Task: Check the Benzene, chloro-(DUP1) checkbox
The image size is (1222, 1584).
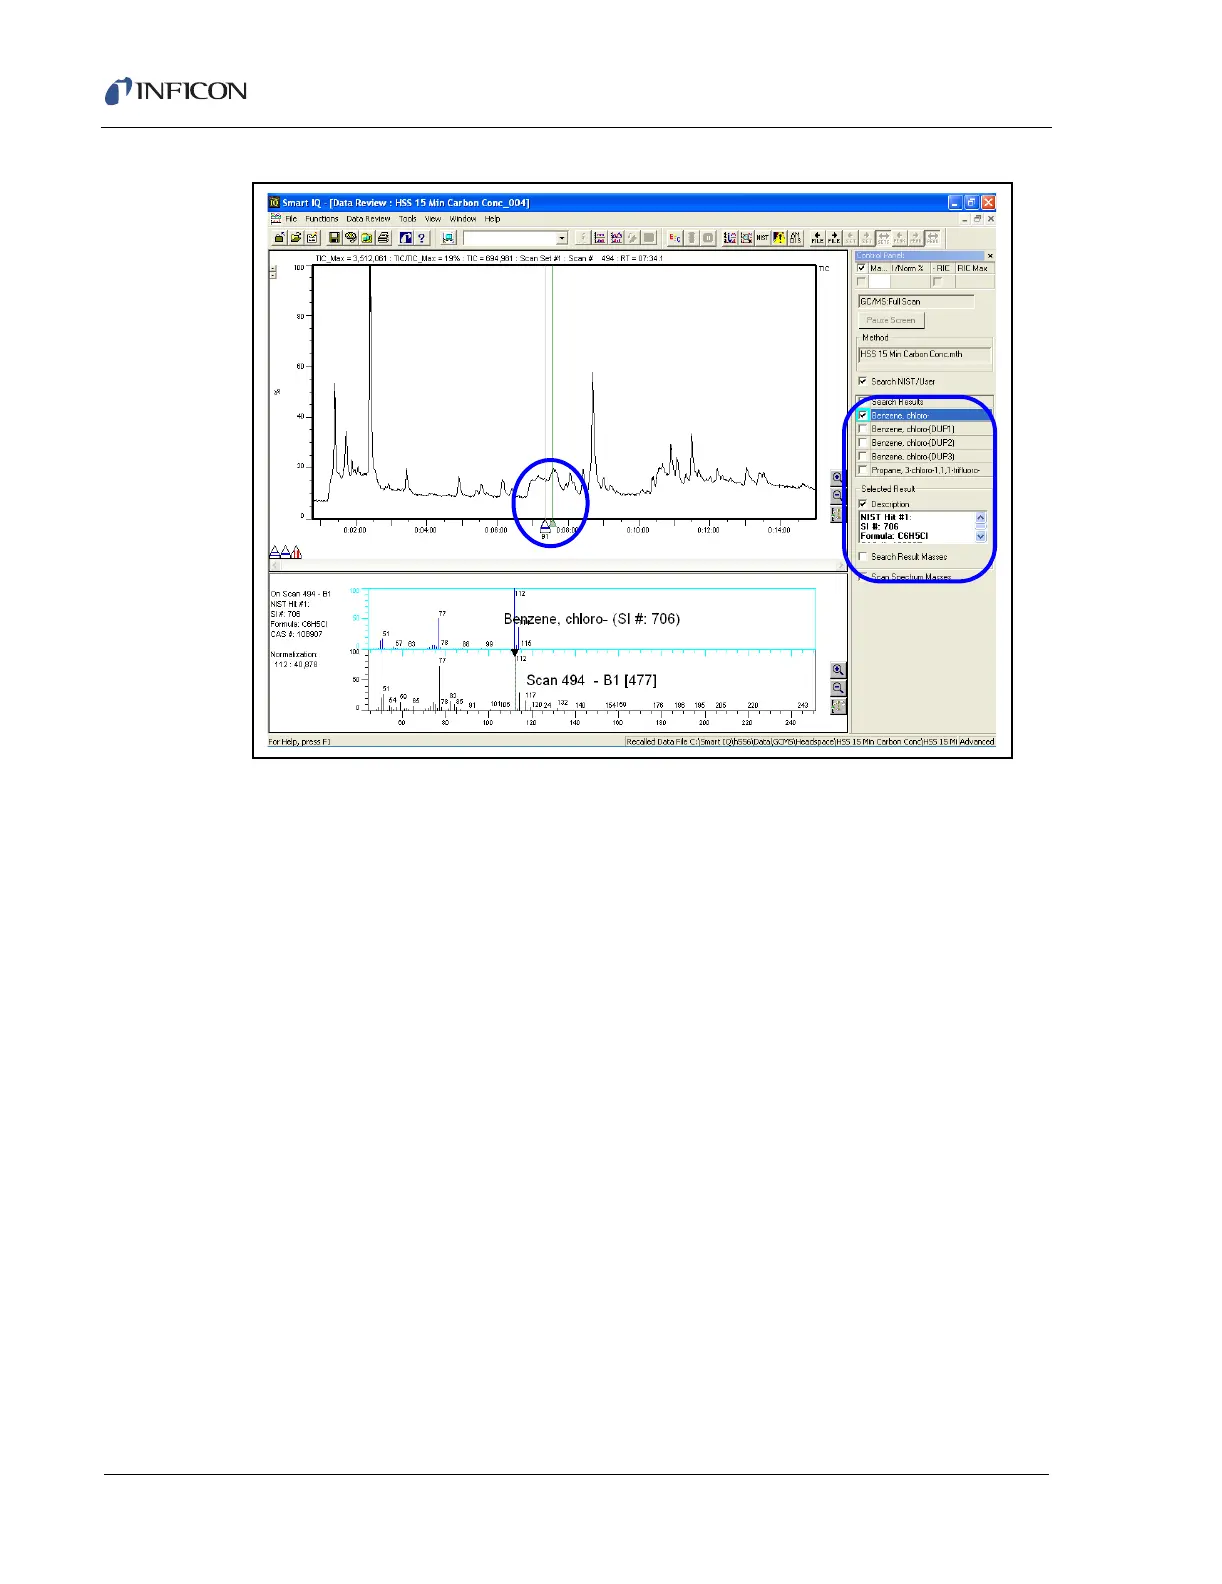Action: coord(862,429)
